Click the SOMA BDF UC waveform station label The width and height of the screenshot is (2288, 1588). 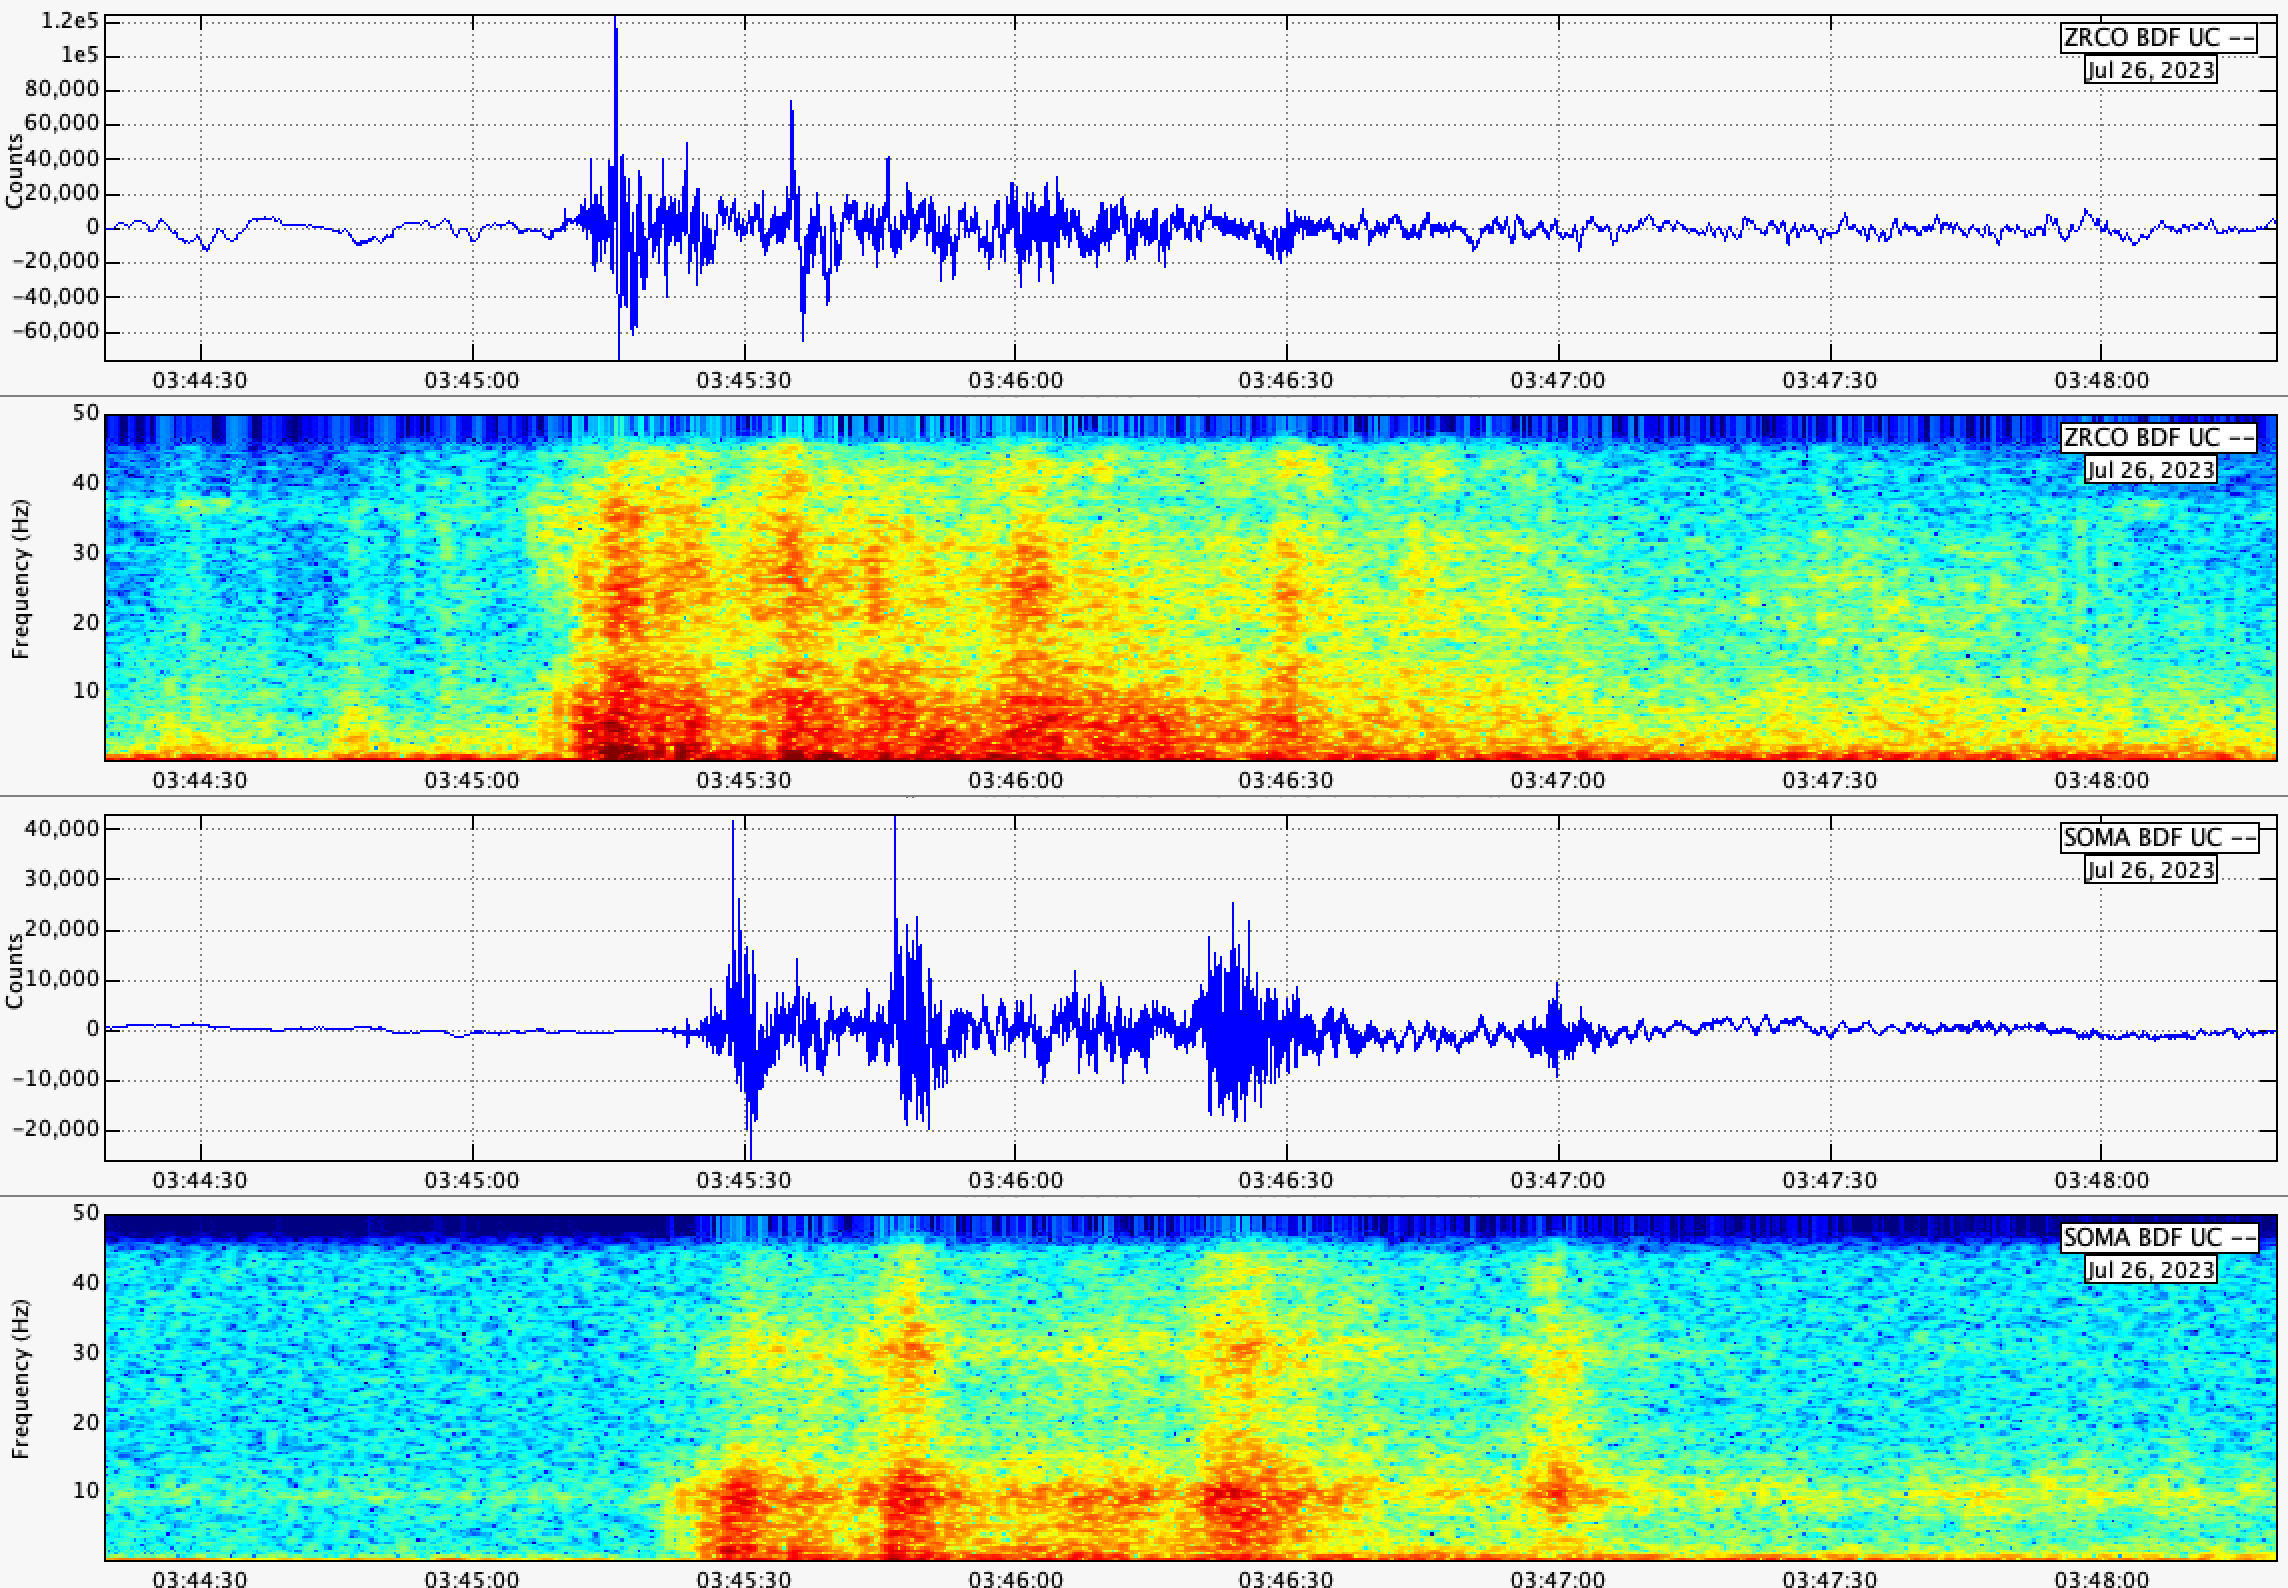(x=2158, y=838)
